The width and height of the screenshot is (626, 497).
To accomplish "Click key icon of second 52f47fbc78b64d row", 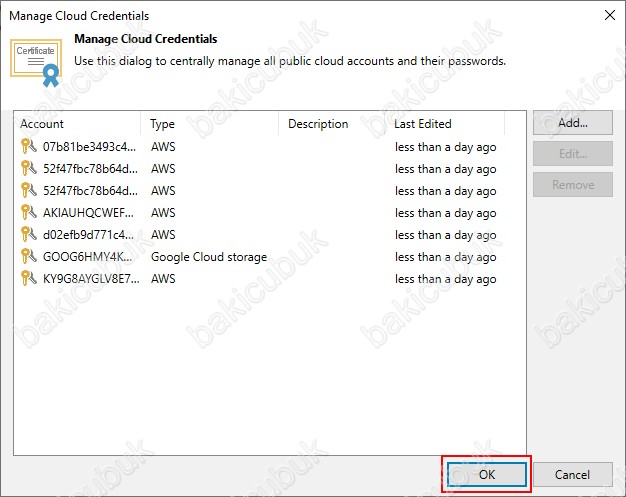I will coord(28,190).
